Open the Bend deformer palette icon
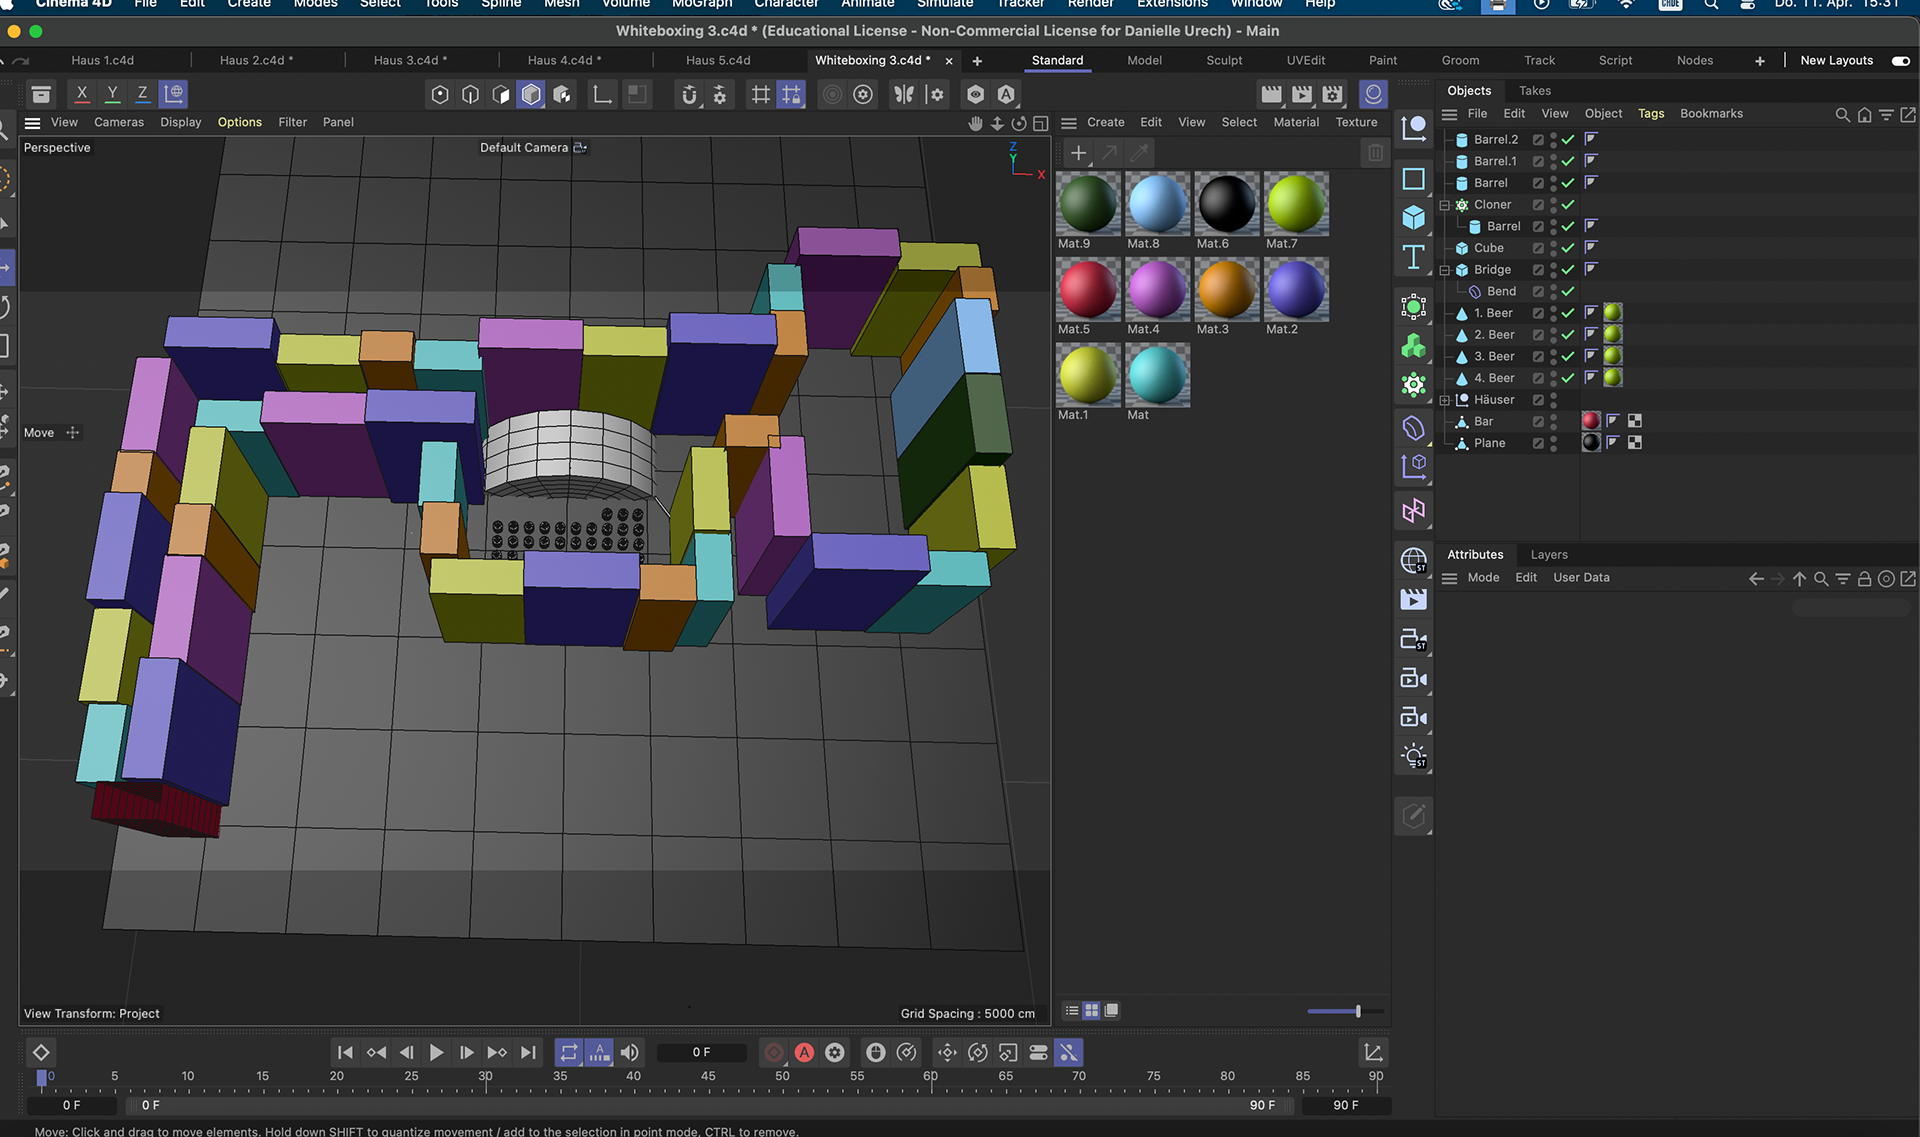This screenshot has height=1137, width=1920. click(1413, 428)
